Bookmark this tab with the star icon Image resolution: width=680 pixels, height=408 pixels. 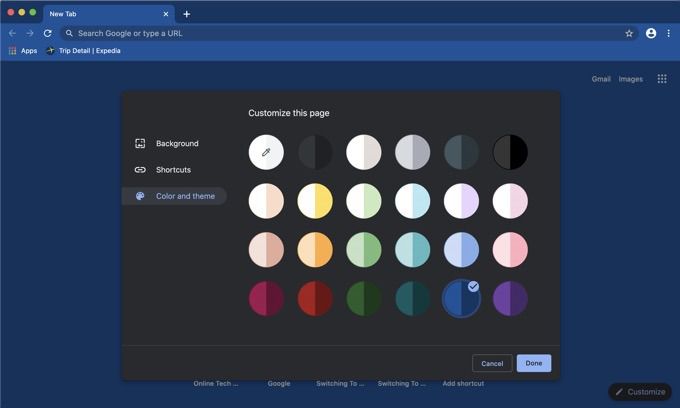pos(629,33)
